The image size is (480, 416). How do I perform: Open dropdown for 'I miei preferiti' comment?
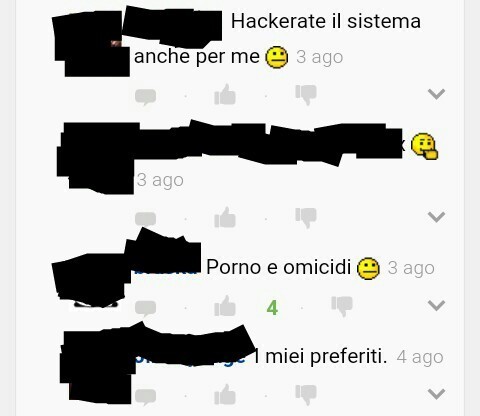tap(436, 394)
